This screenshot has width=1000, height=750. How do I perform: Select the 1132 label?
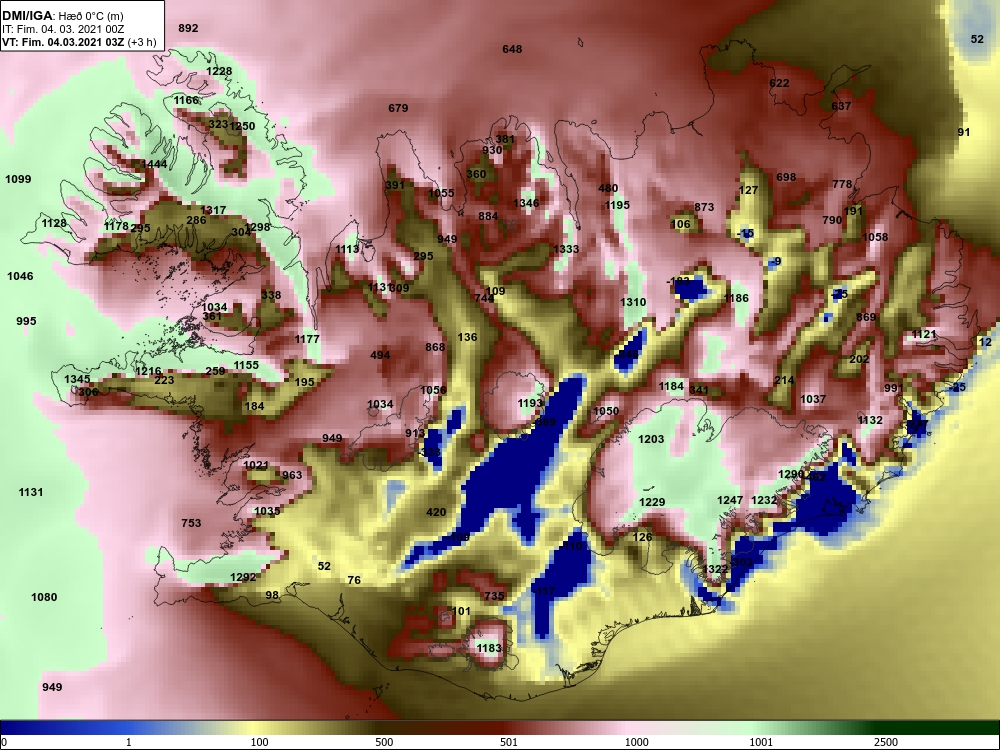870,420
